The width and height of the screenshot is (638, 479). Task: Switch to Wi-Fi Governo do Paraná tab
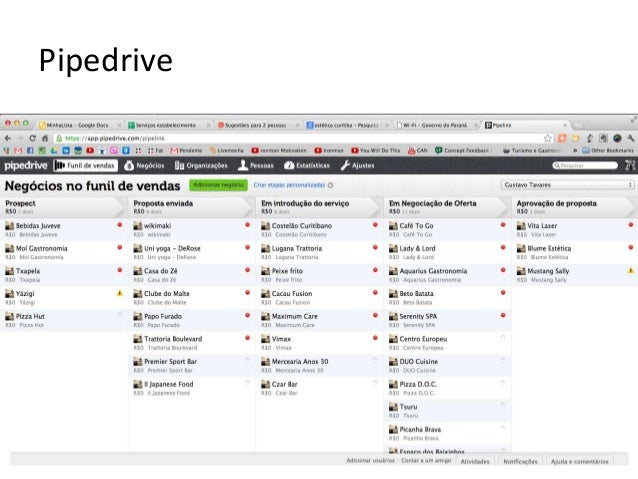pos(435,125)
